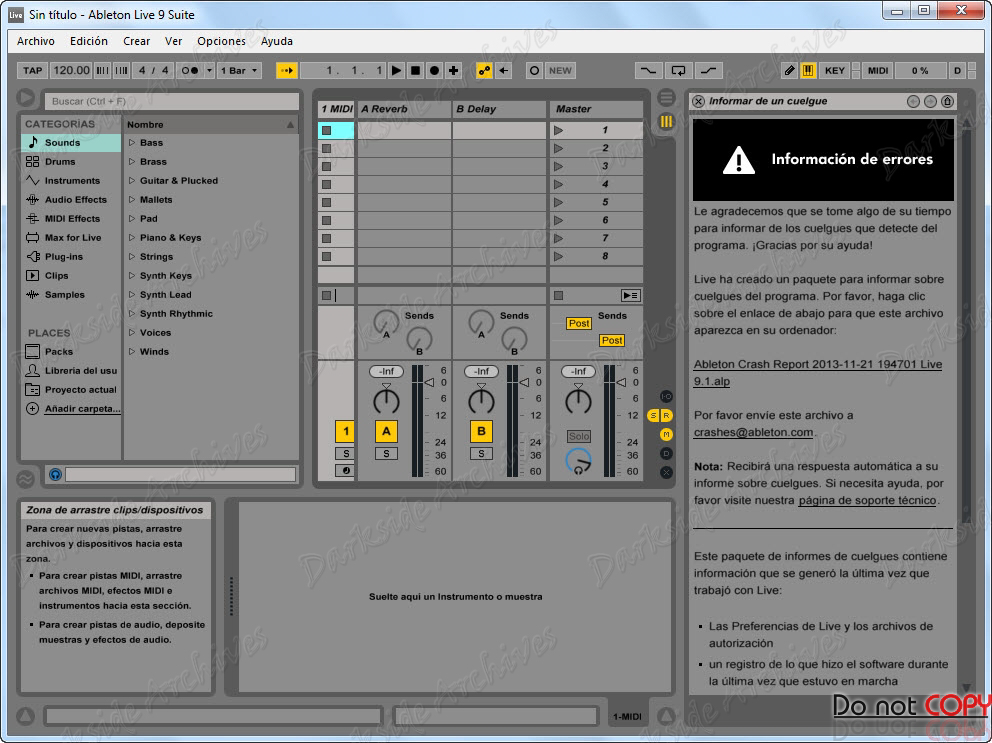The height and width of the screenshot is (743, 992).
Task: Expand the Guitar & Plucked folder
Action: click(132, 180)
